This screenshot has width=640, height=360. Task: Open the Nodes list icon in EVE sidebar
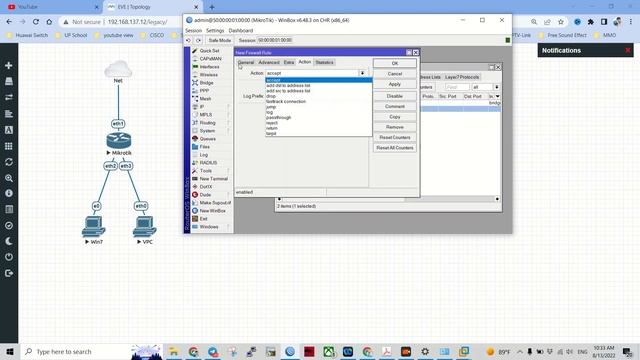point(9,81)
